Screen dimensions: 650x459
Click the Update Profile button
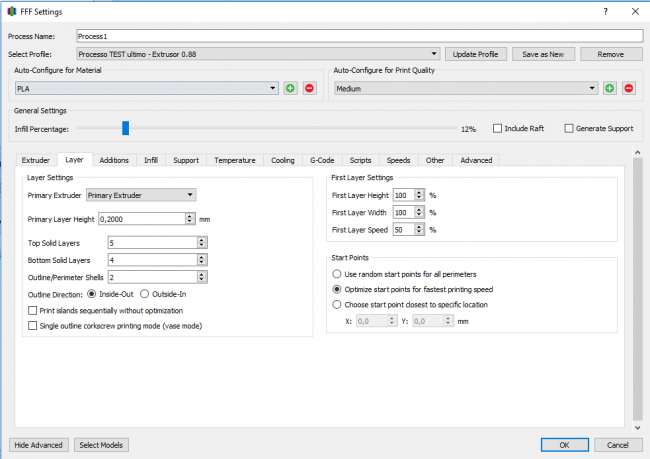click(x=475, y=53)
